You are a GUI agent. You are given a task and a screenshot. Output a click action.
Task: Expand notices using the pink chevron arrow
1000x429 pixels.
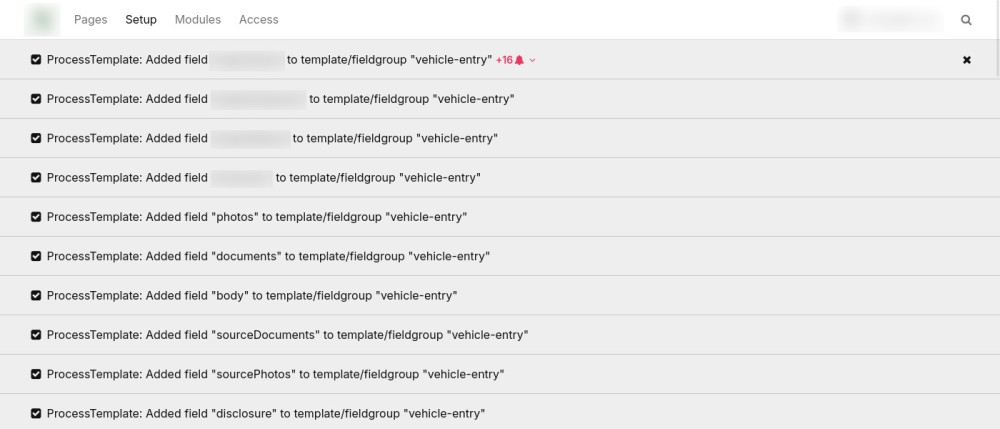[x=533, y=60]
